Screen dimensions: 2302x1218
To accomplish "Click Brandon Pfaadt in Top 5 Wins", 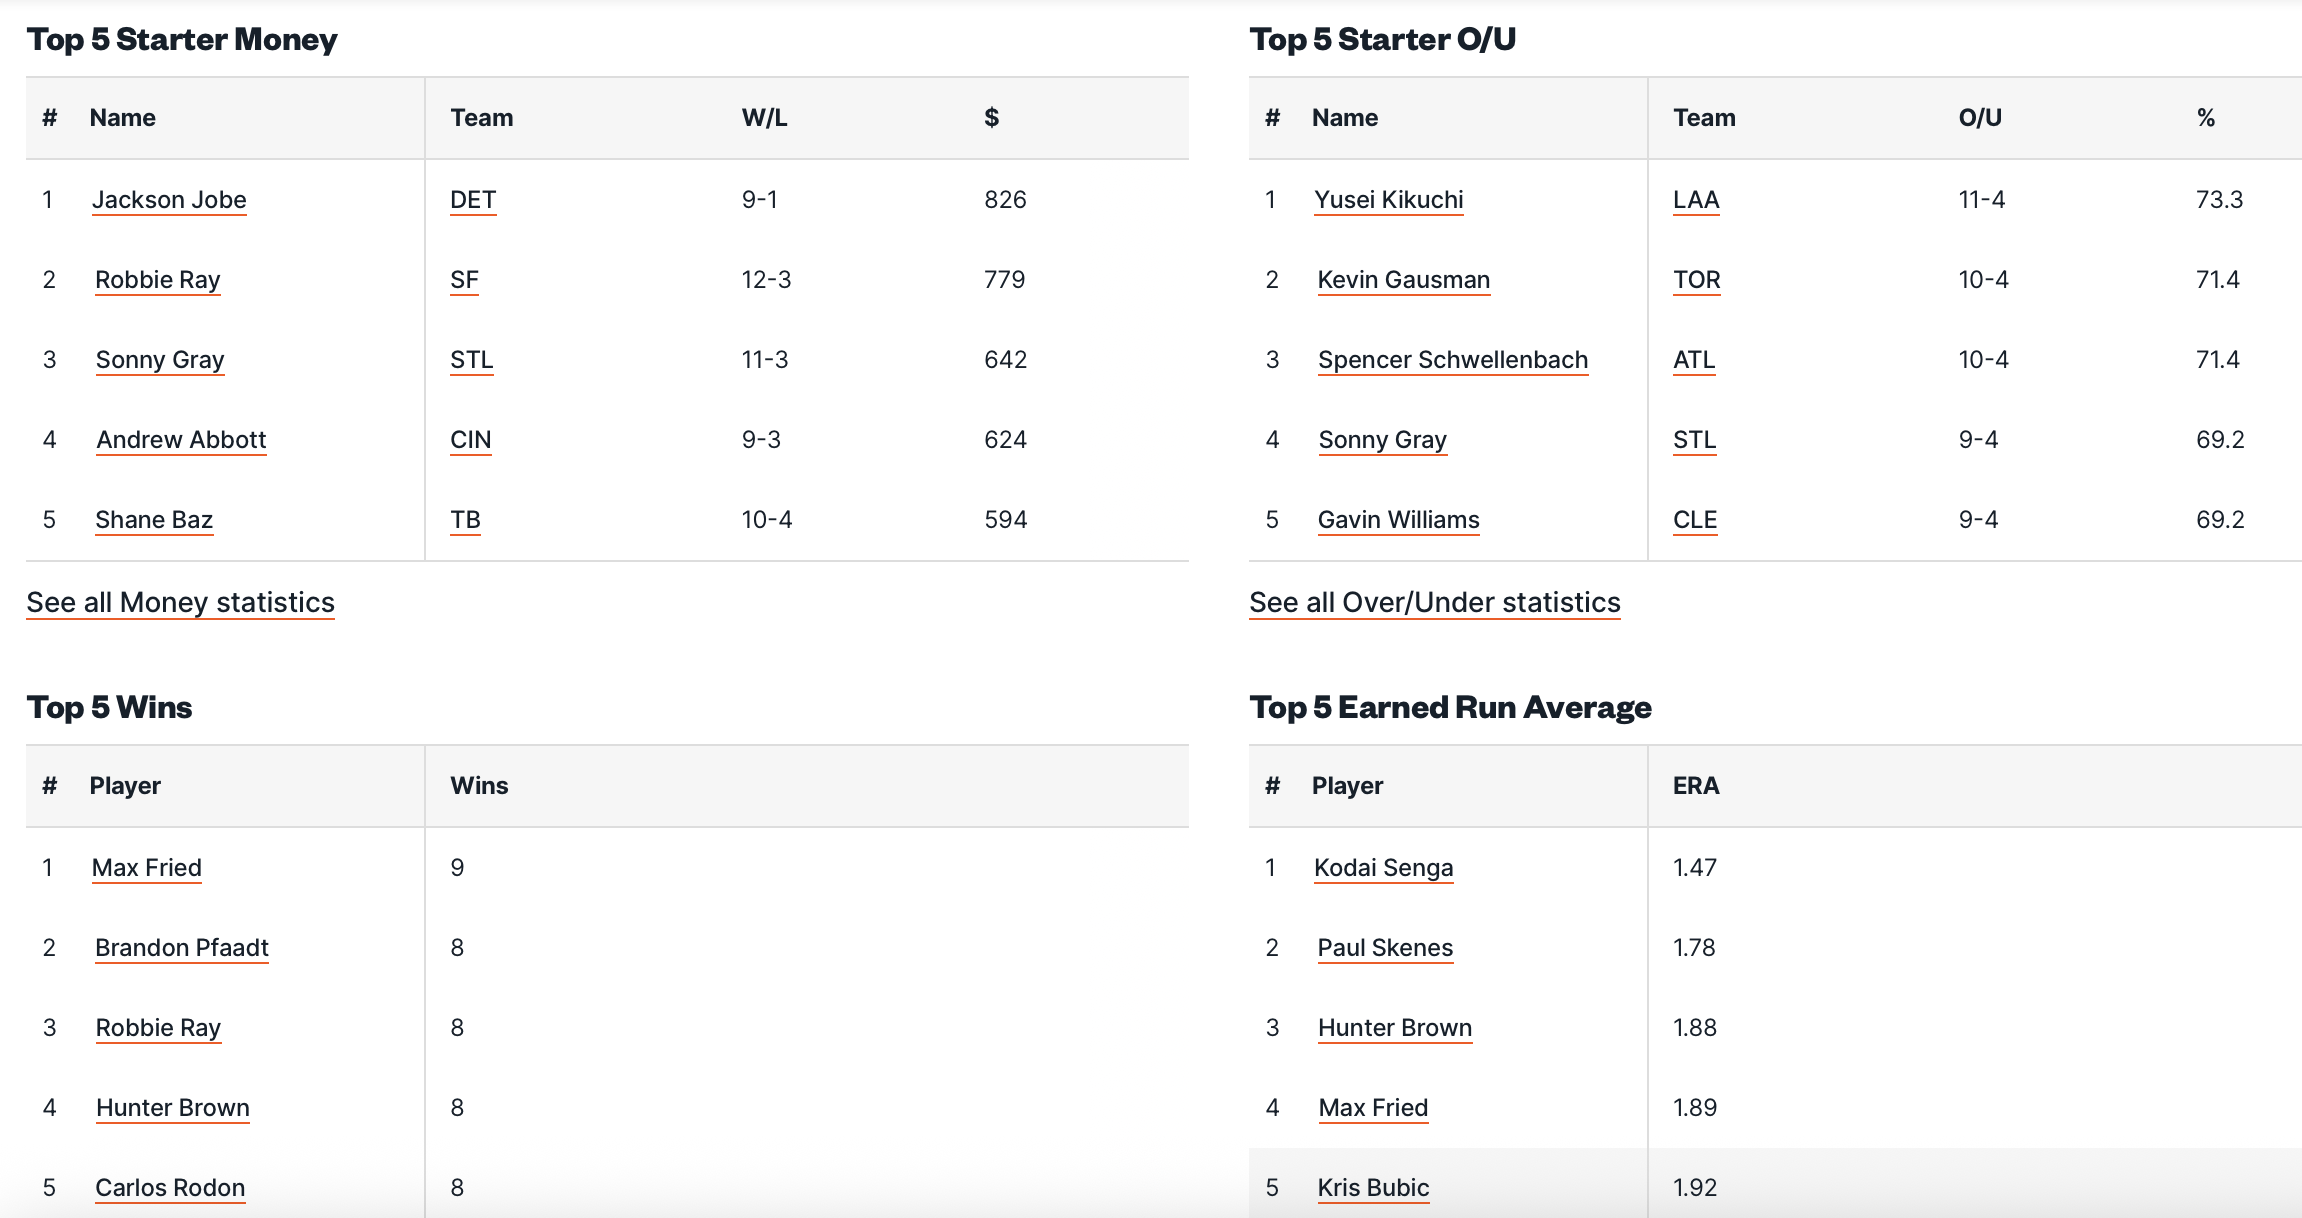I will click(182, 948).
